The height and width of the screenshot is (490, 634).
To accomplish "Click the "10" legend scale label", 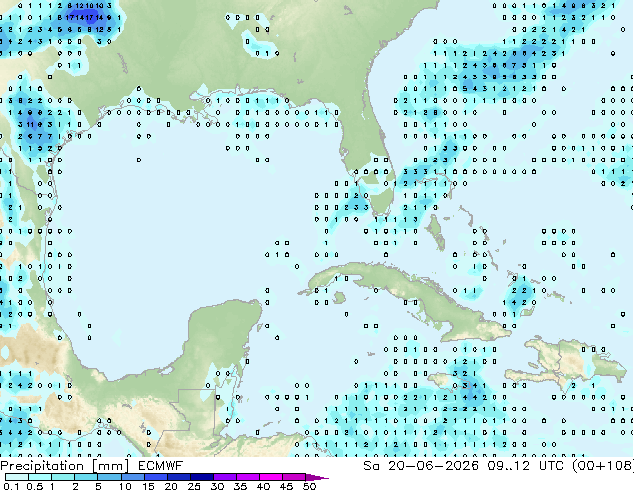I will [x=125, y=486].
